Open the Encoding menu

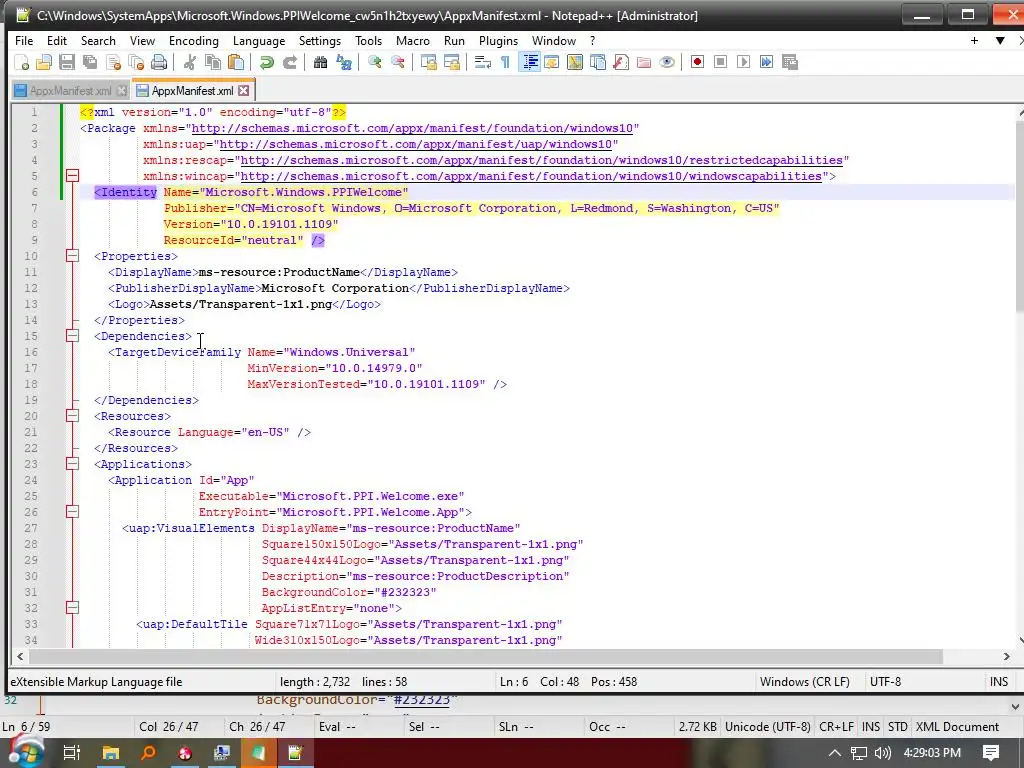[194, 40]
